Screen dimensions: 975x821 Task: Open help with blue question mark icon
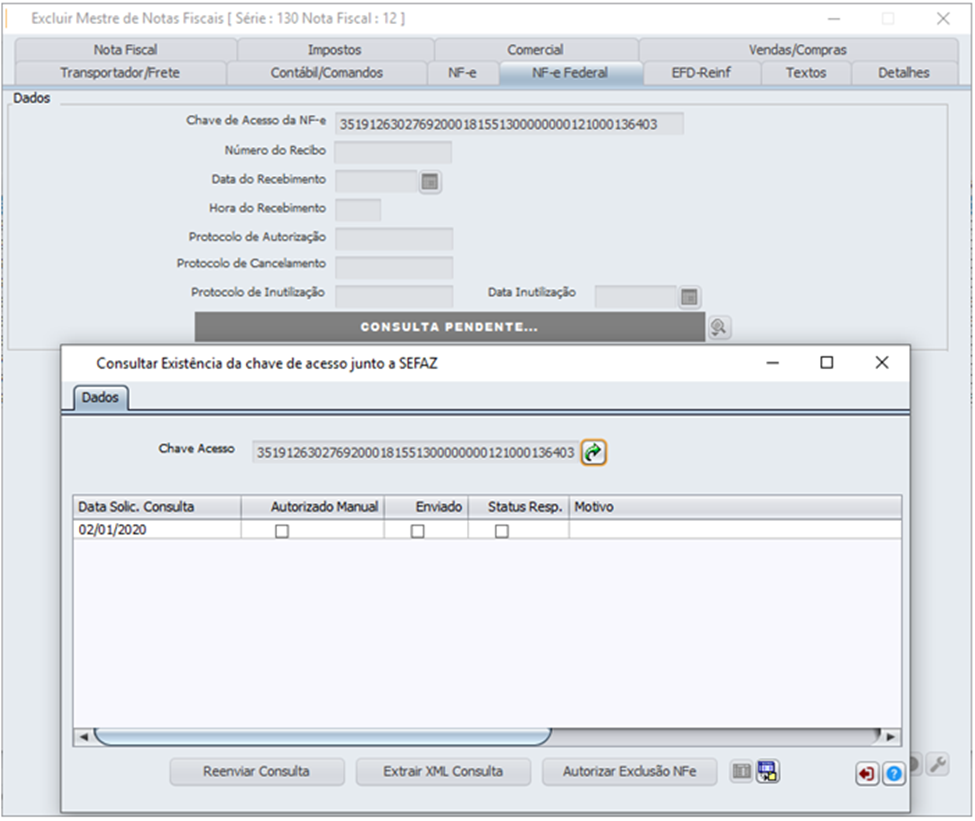tap(894, 774)
